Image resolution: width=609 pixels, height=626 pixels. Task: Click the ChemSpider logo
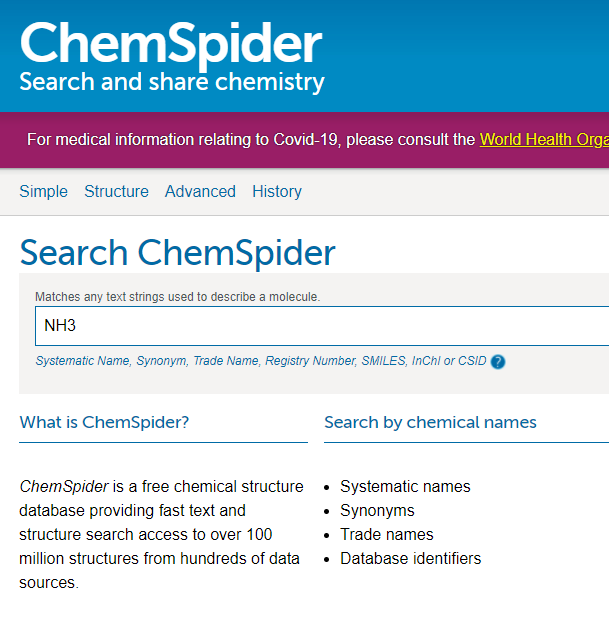pyautogui.click(x=170, y=45)
